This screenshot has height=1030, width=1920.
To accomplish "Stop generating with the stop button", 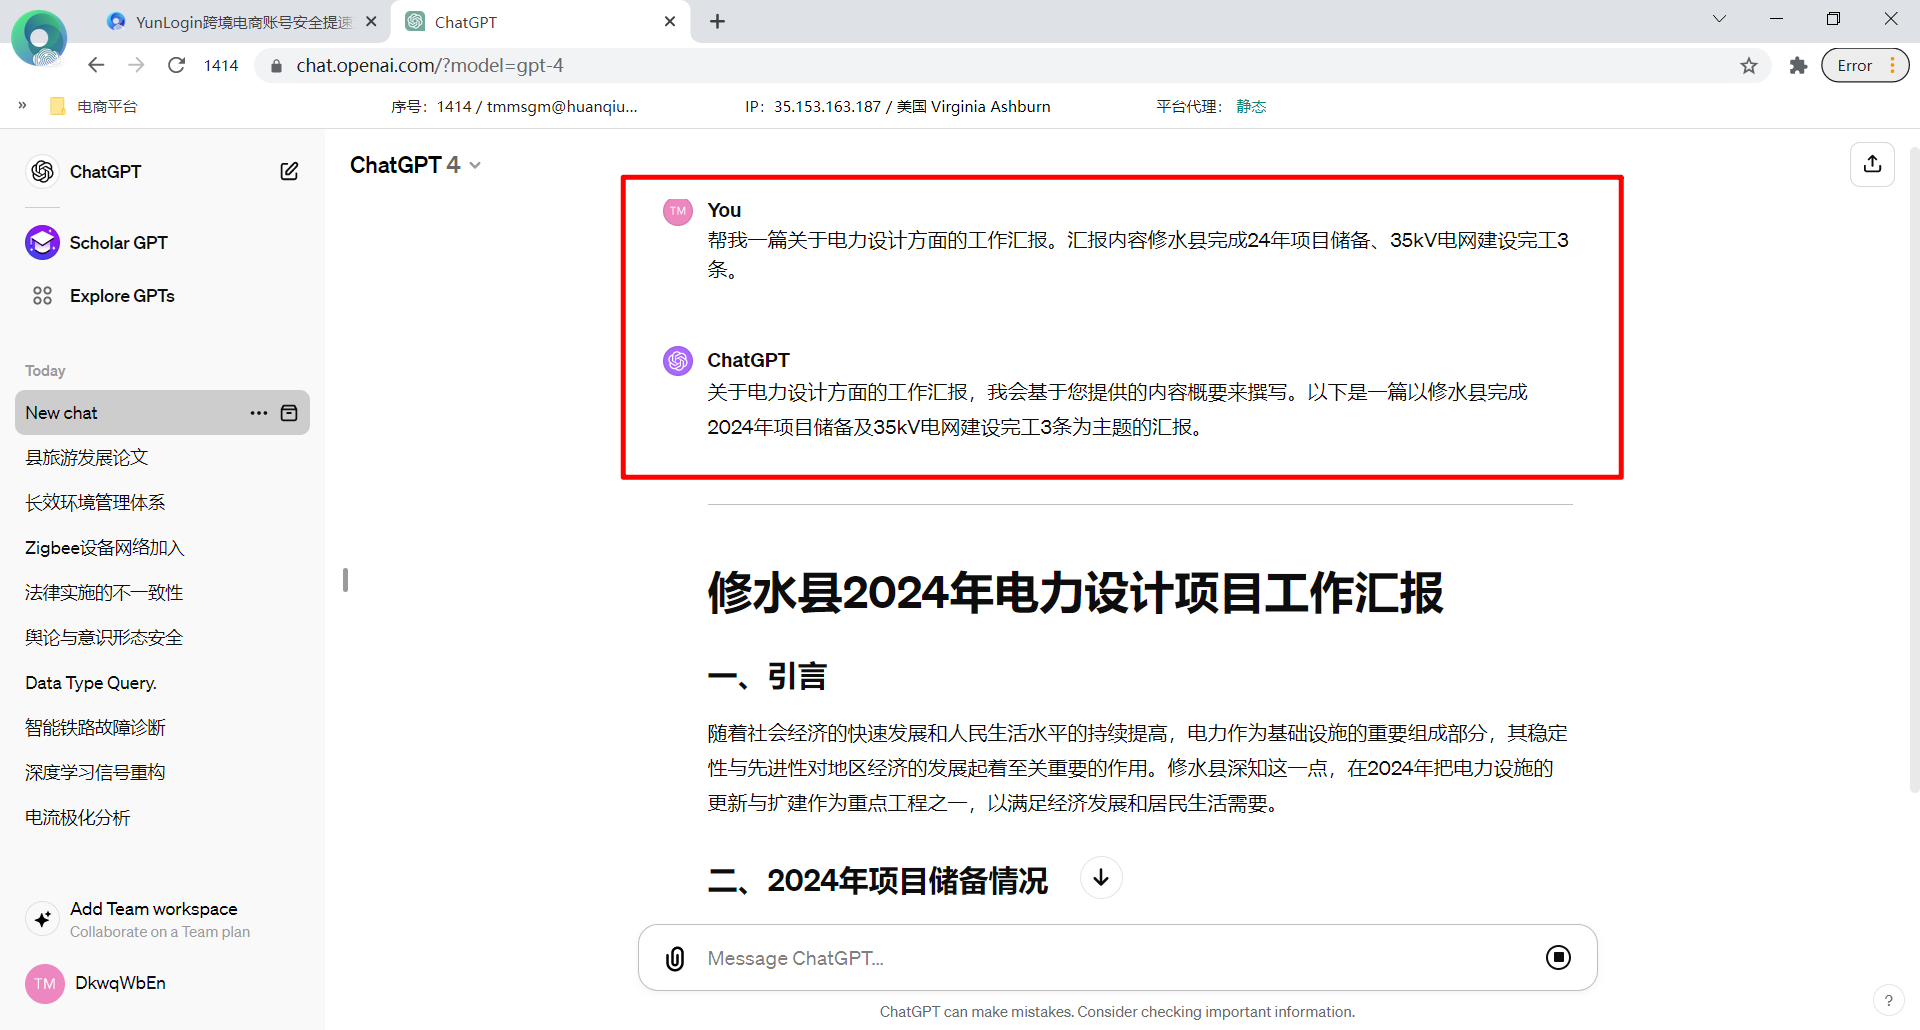I will [x=1558, y=957].
